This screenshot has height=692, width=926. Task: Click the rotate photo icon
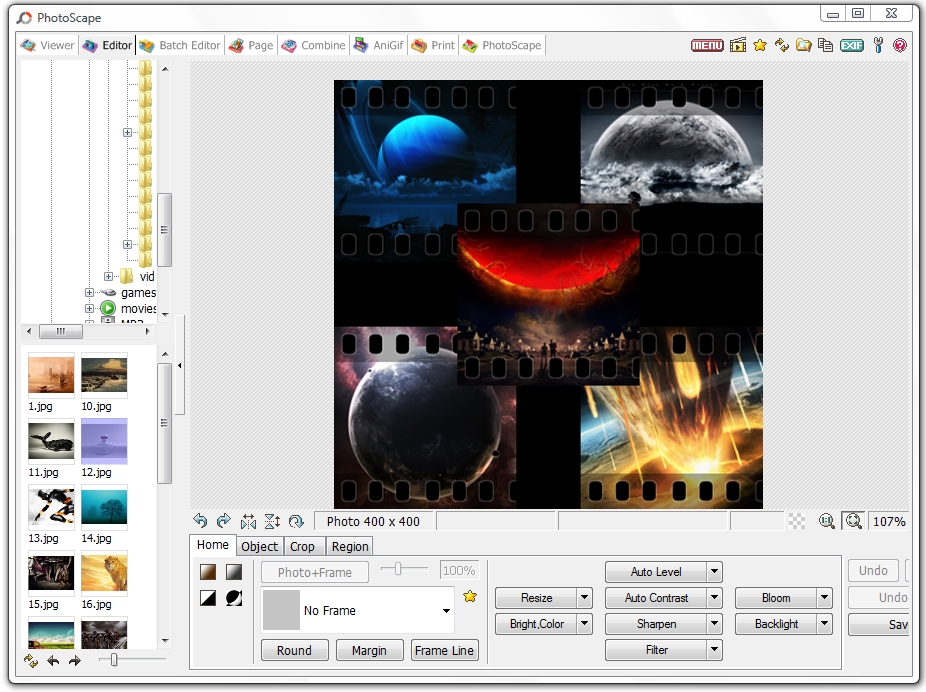coord(296,521)
